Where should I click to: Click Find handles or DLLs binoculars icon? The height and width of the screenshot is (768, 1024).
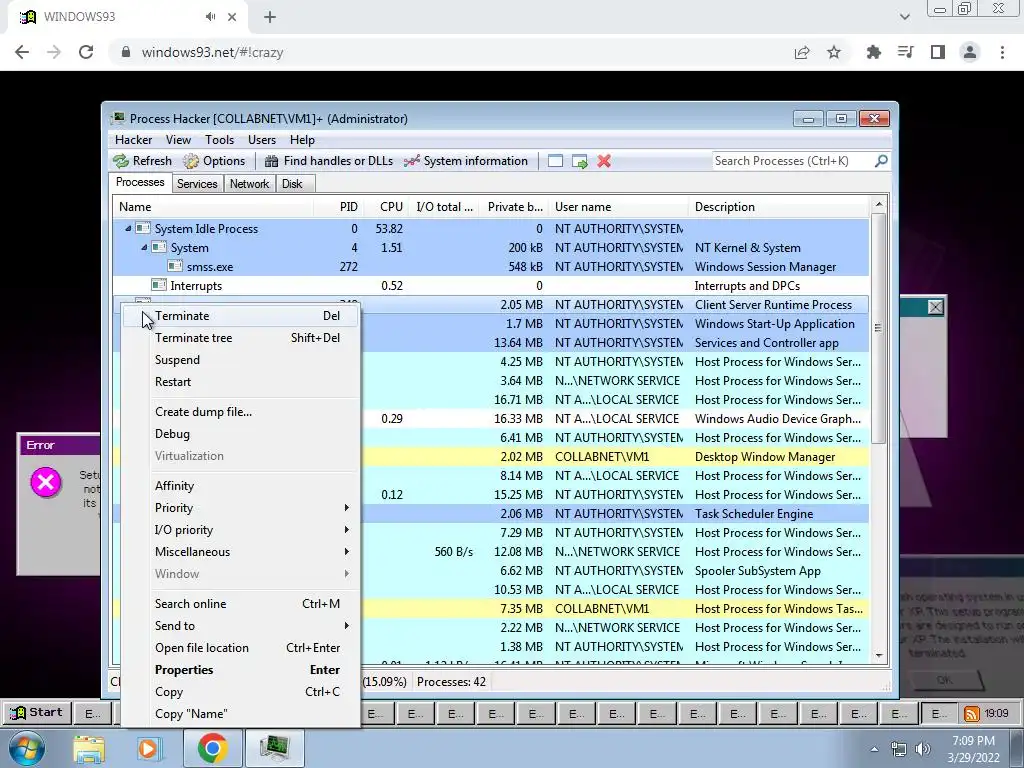click(272, 161)
